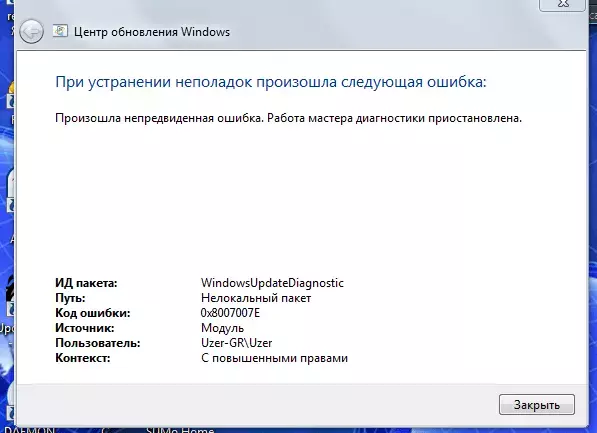Click the Контекст label
This screenshot has height=433, width=597.
tap(83, 358)
